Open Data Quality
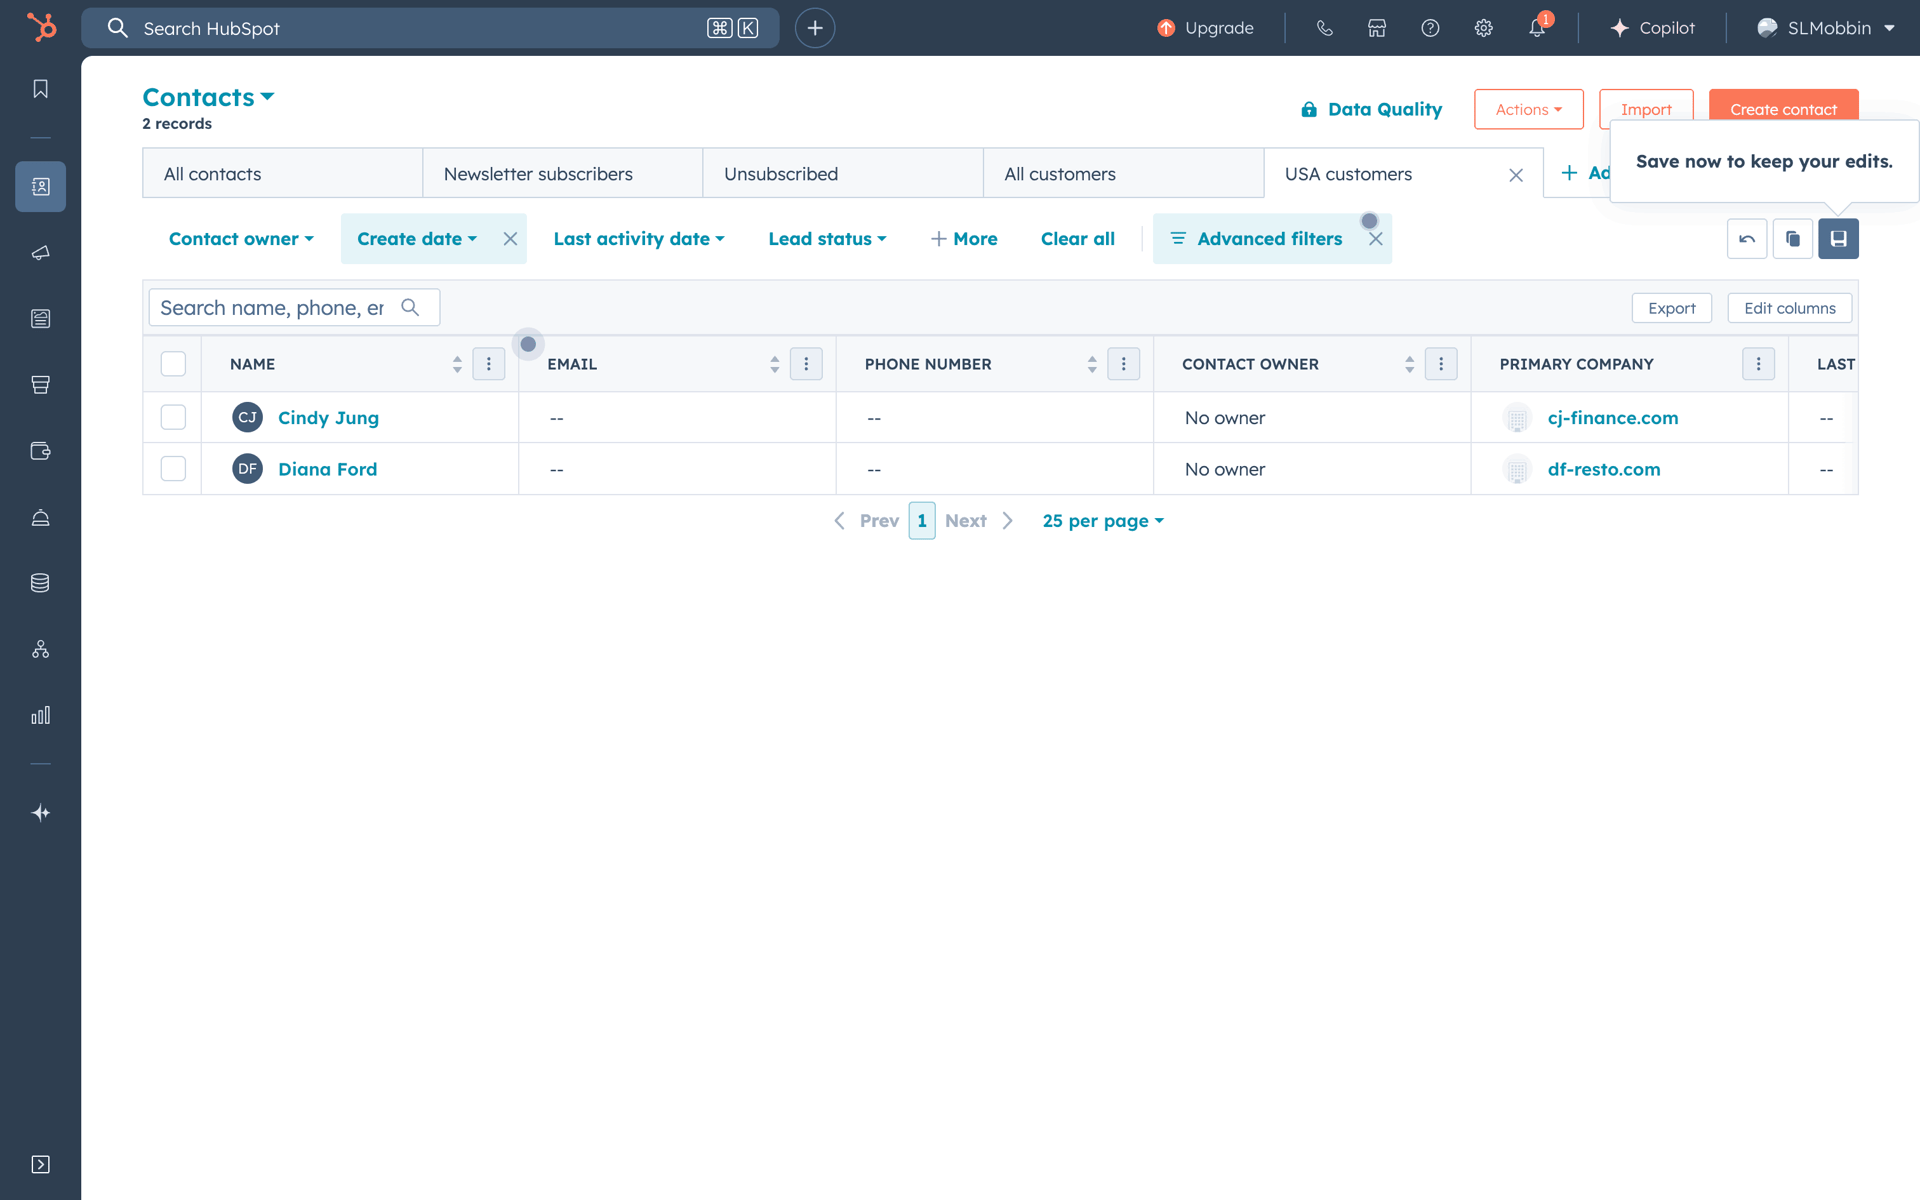 point(1371,109)
